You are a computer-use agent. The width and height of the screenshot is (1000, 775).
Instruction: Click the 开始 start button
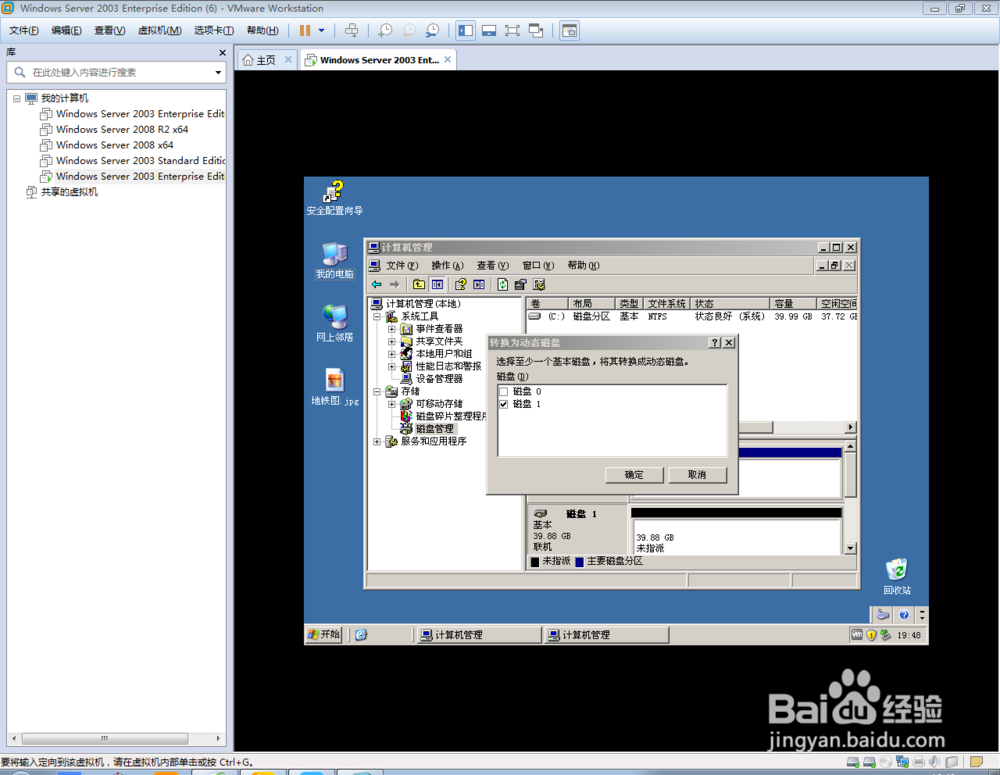coord(324,635)
